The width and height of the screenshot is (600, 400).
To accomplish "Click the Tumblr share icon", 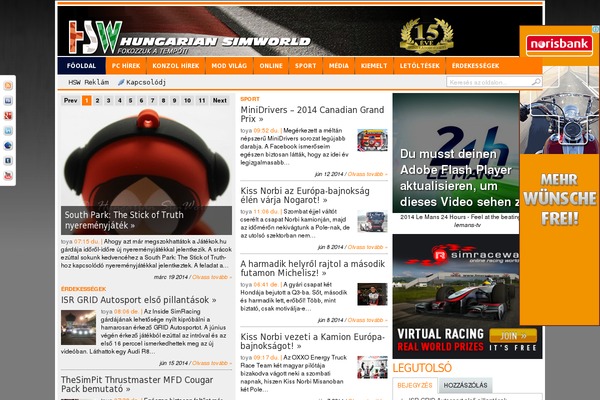I will 8,161.
